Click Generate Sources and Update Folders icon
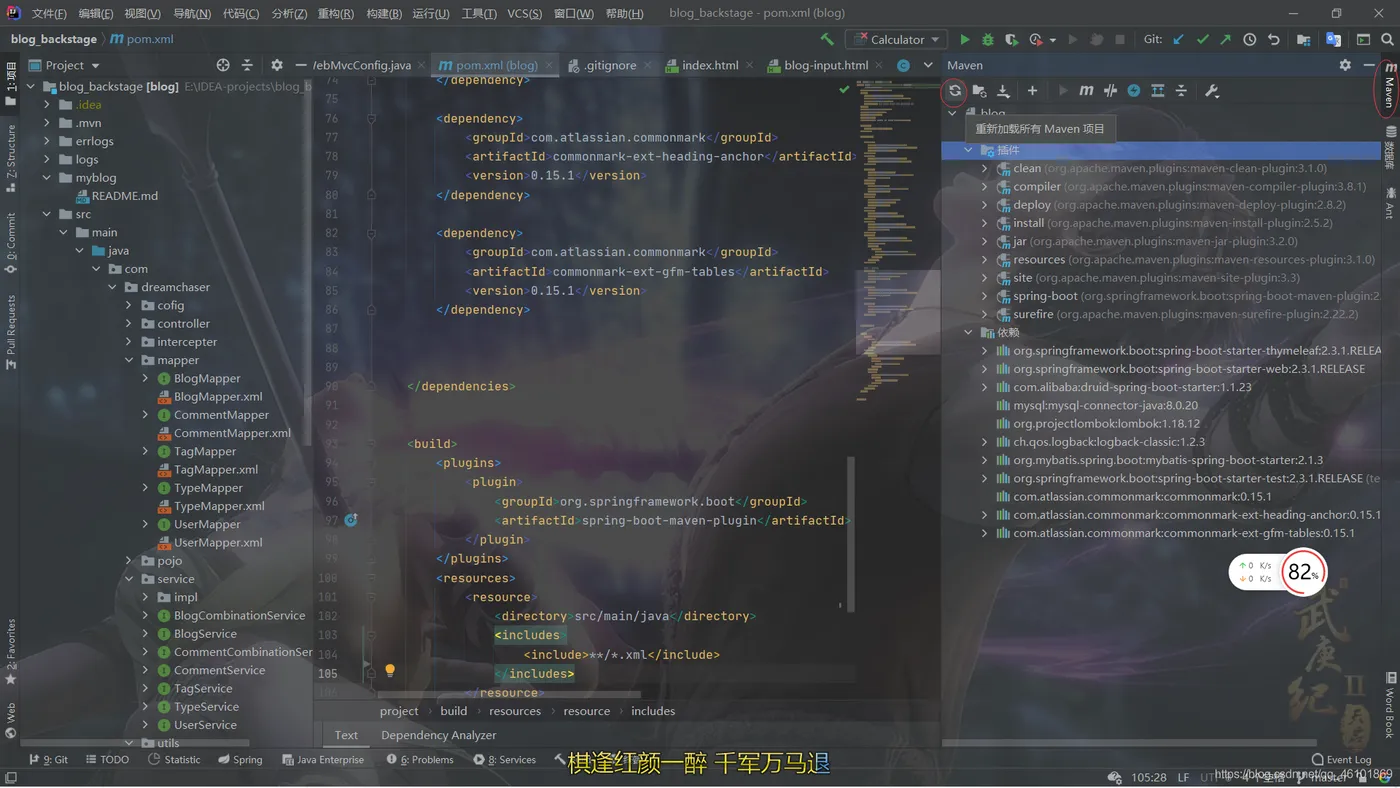 coord(979,91)
